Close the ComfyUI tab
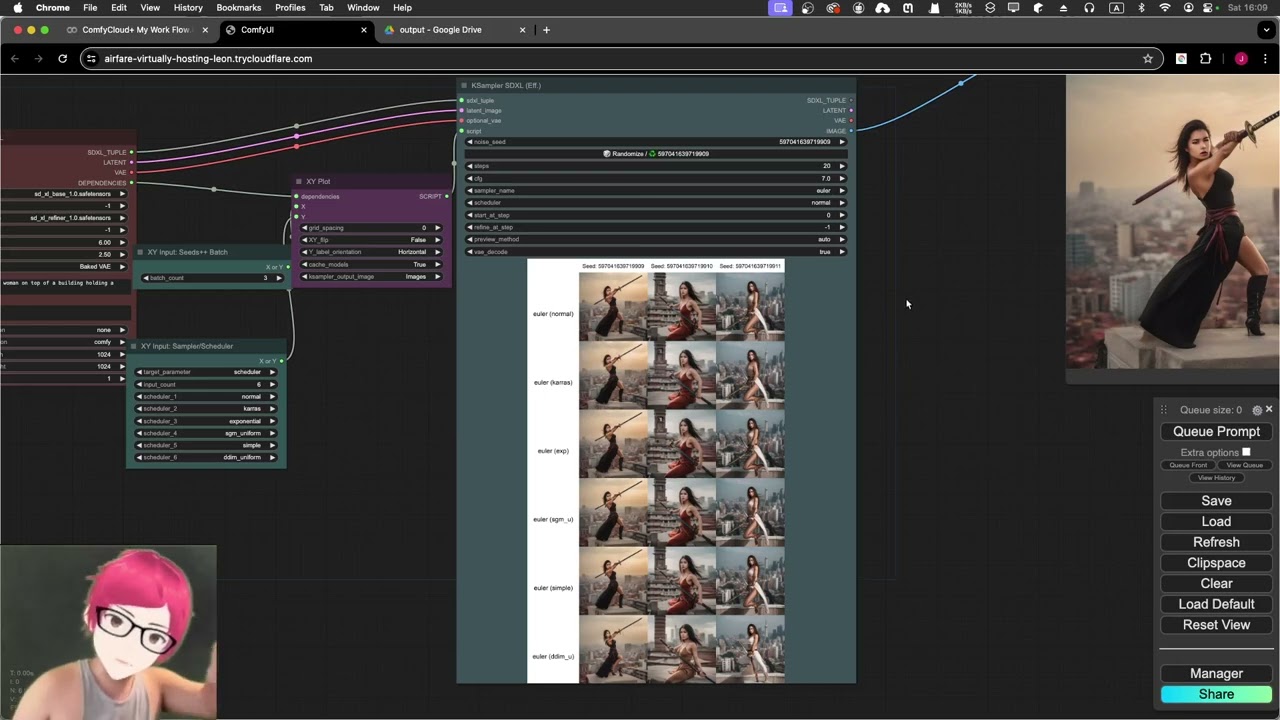1280x720 pixels. coord(364,30)
